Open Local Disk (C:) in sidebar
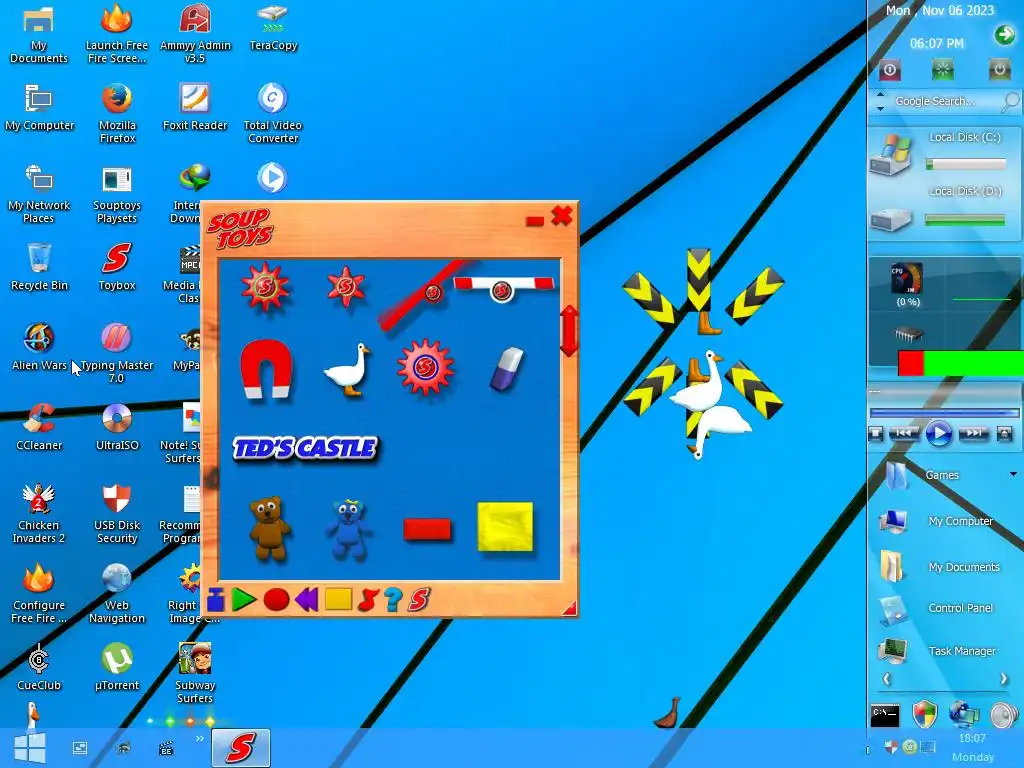This screenshot has width=1024, height=768. (945, 152)
